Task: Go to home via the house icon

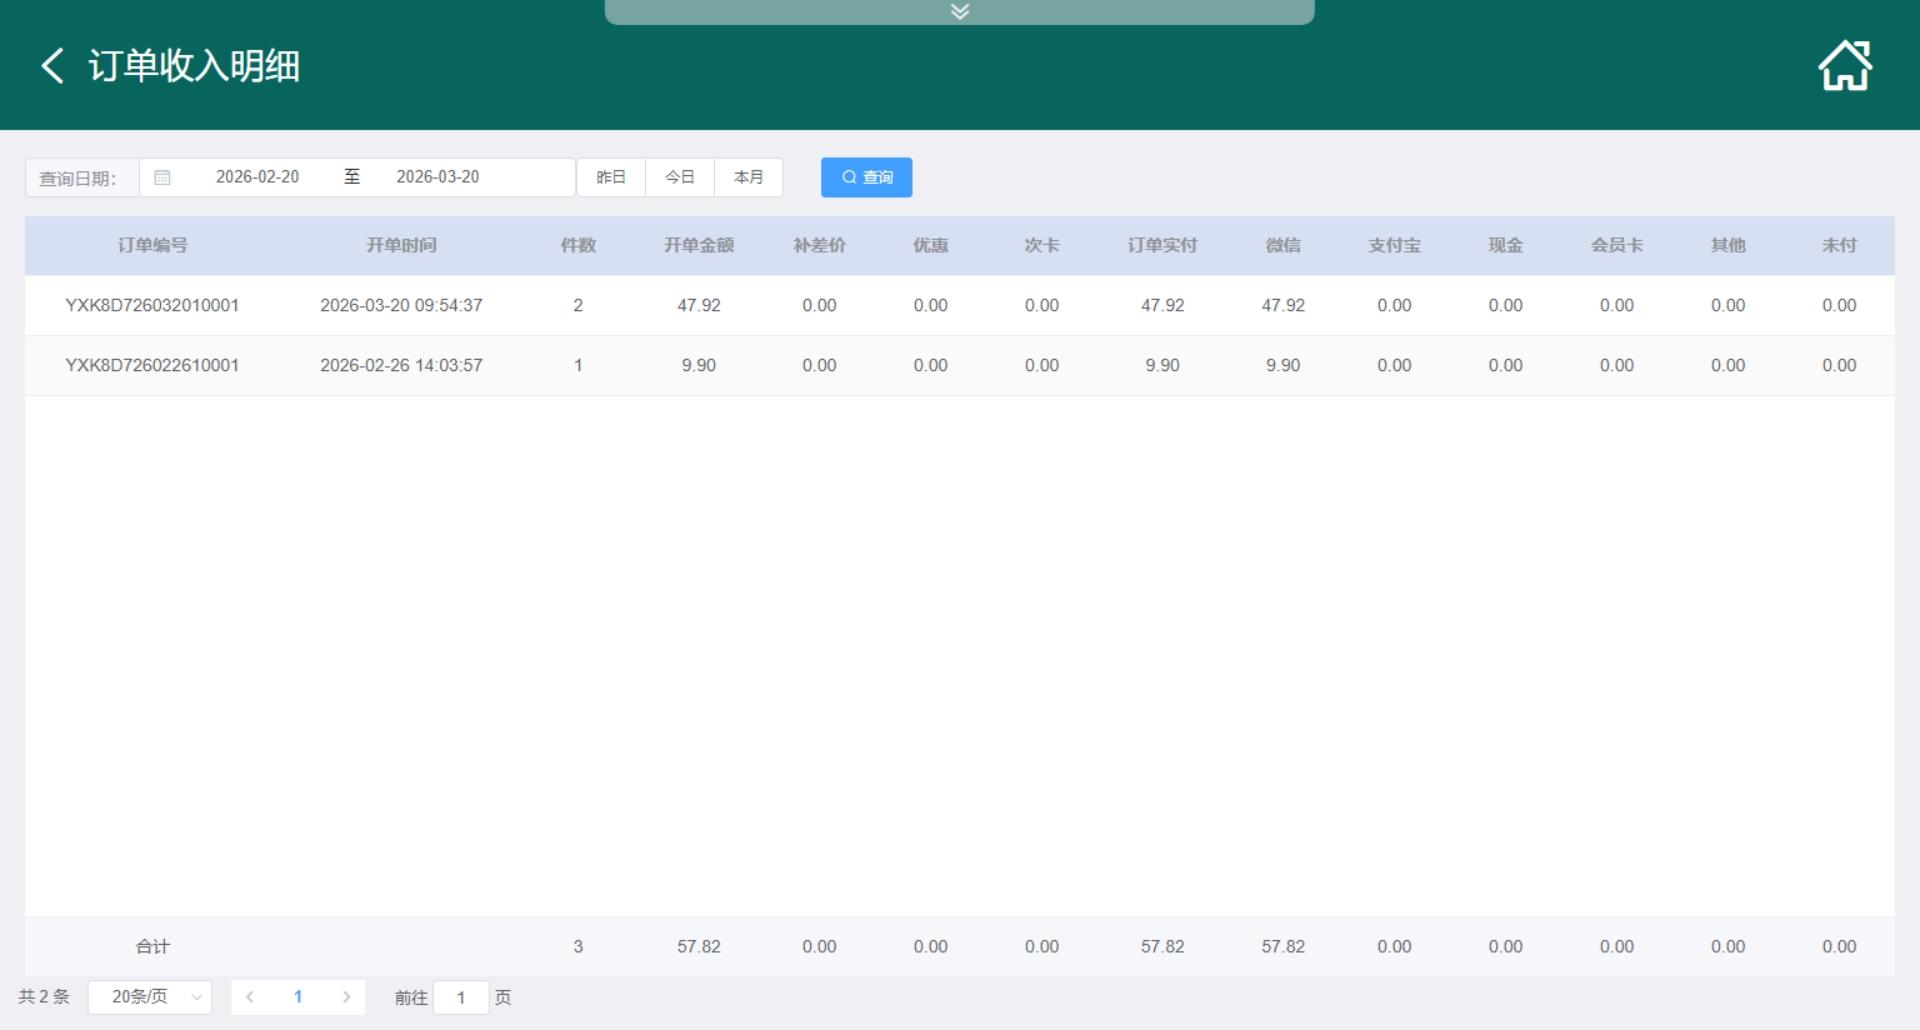Action: 1844,66
